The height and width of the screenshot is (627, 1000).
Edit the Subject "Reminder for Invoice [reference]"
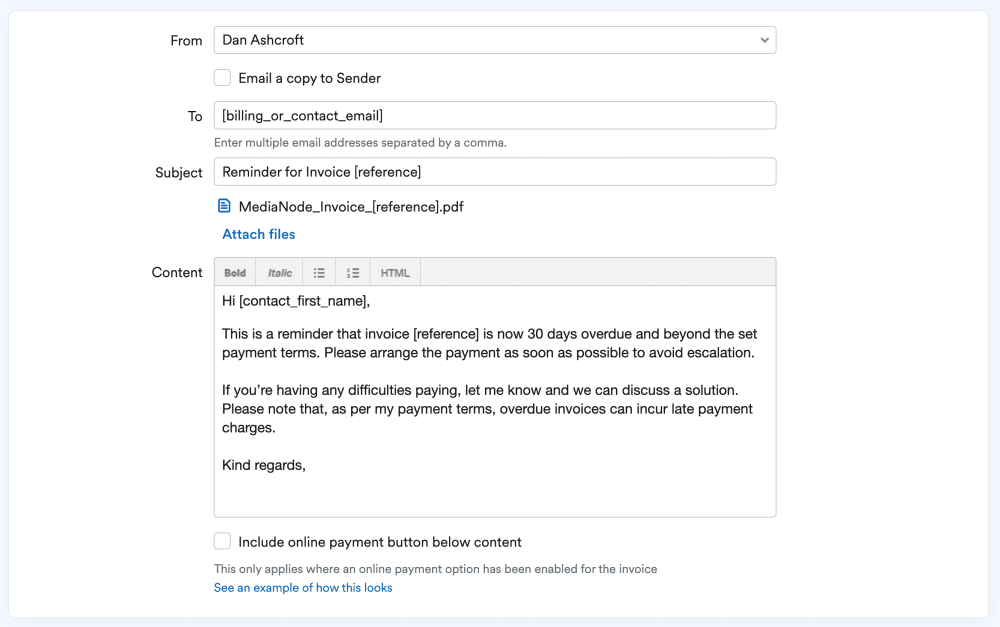(x=494, y=171)
